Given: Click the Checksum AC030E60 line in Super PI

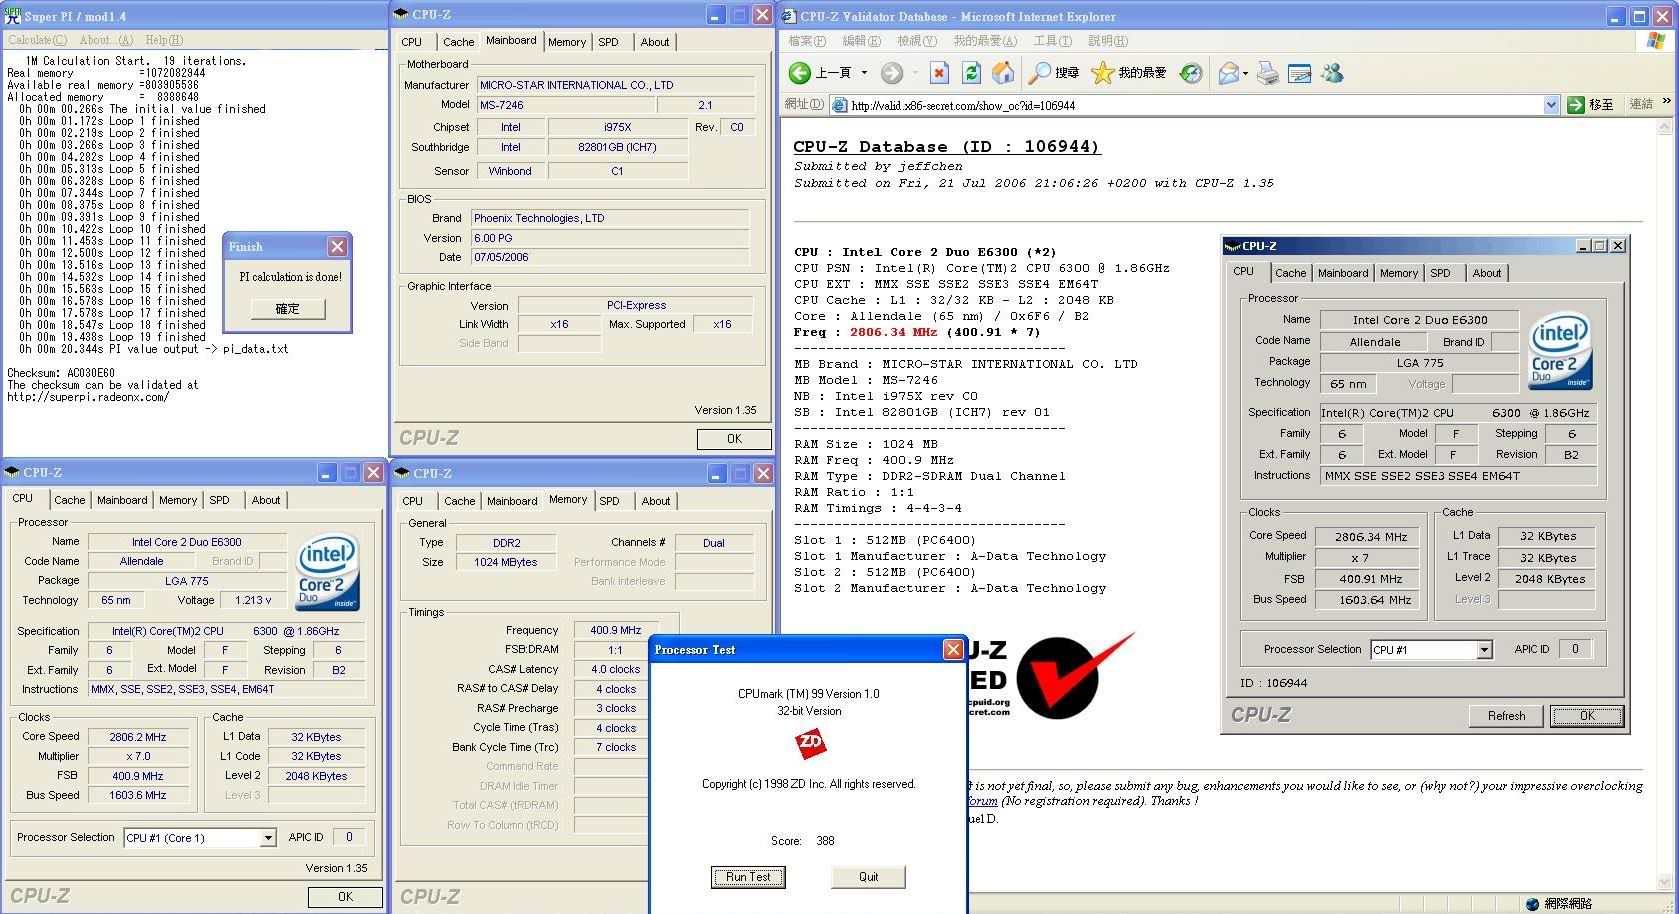Looking at the screenshot, I should (61, 373).
